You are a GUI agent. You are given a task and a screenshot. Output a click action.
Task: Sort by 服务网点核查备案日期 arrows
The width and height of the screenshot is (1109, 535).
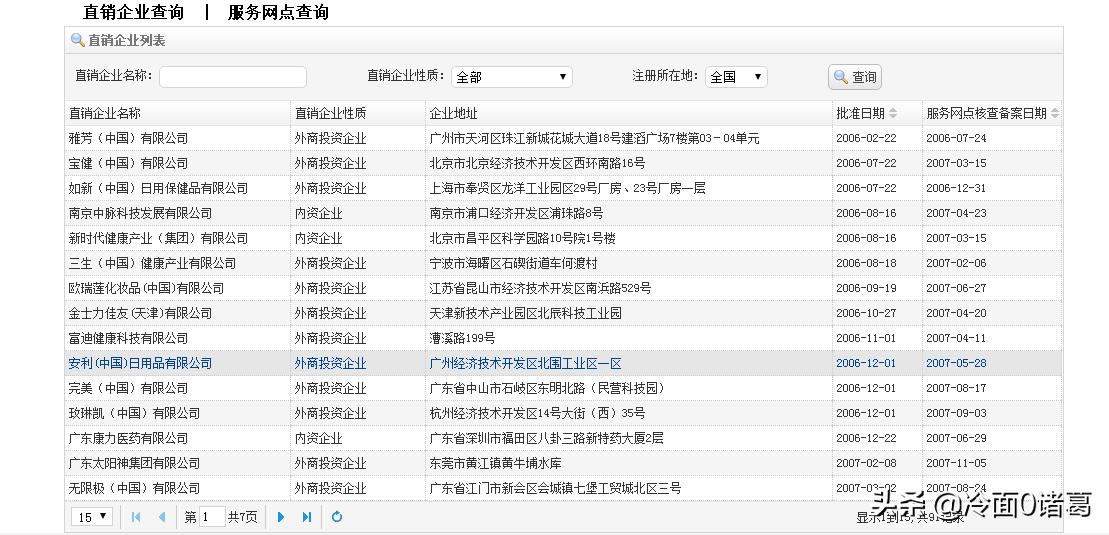click(1055, 113)
